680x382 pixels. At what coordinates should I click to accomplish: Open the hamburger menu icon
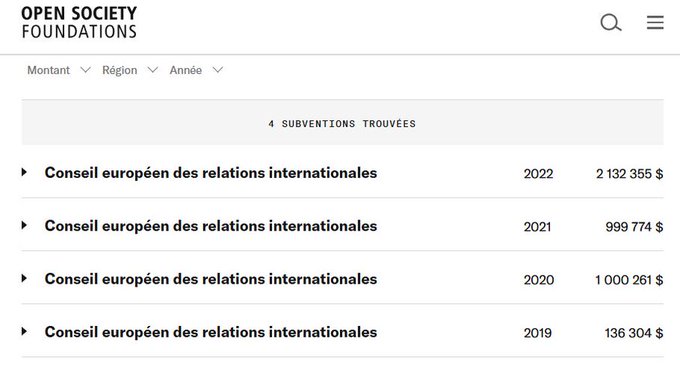(655, 23)
